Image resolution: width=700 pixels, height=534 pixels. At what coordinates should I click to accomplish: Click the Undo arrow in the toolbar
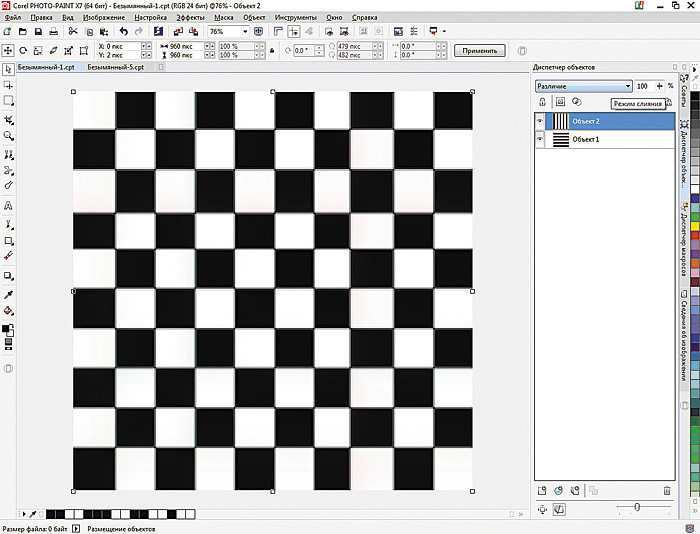pos(123,32)
